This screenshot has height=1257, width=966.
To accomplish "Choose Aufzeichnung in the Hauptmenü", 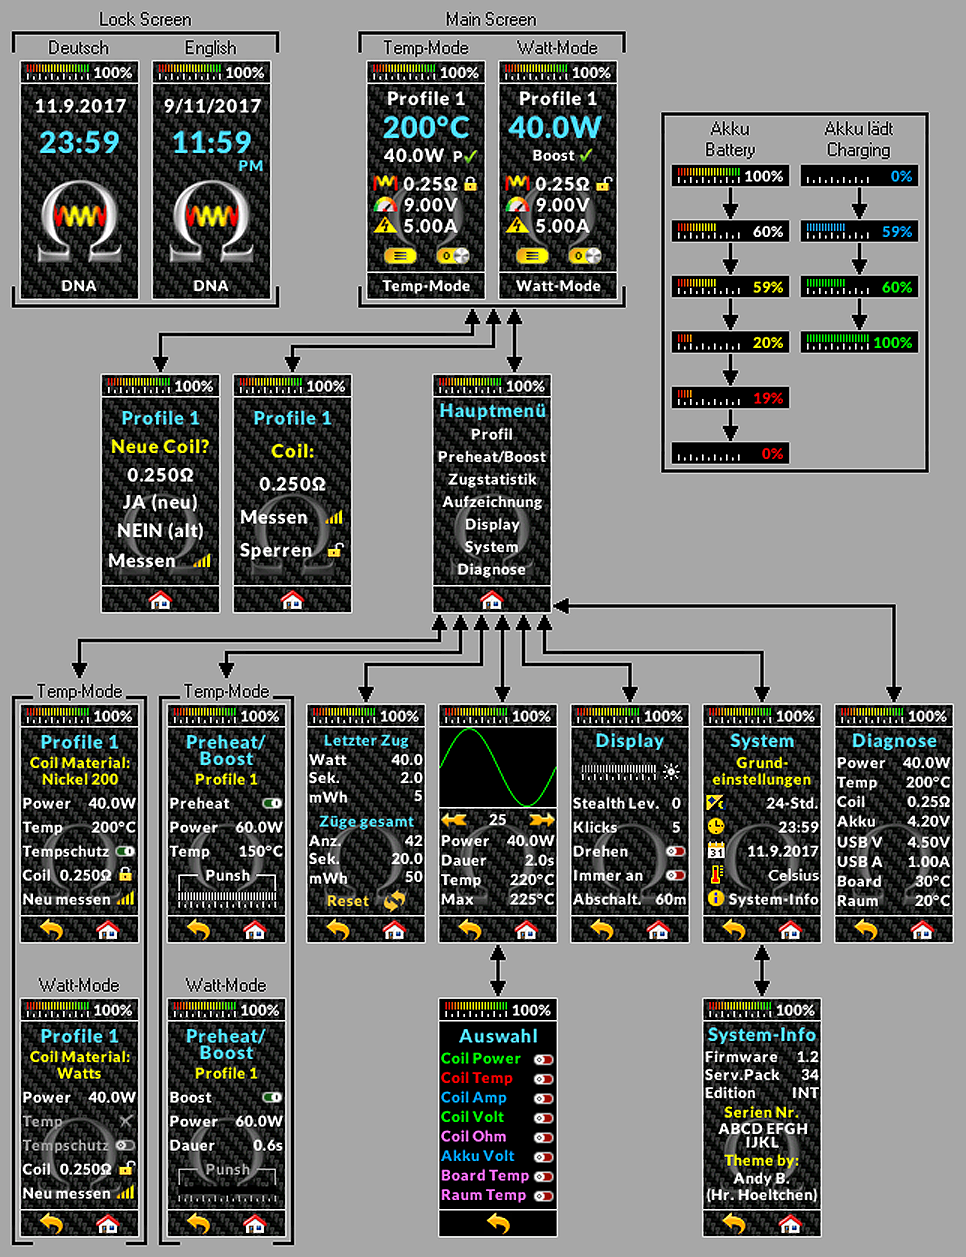I will (x=492, y=502).
